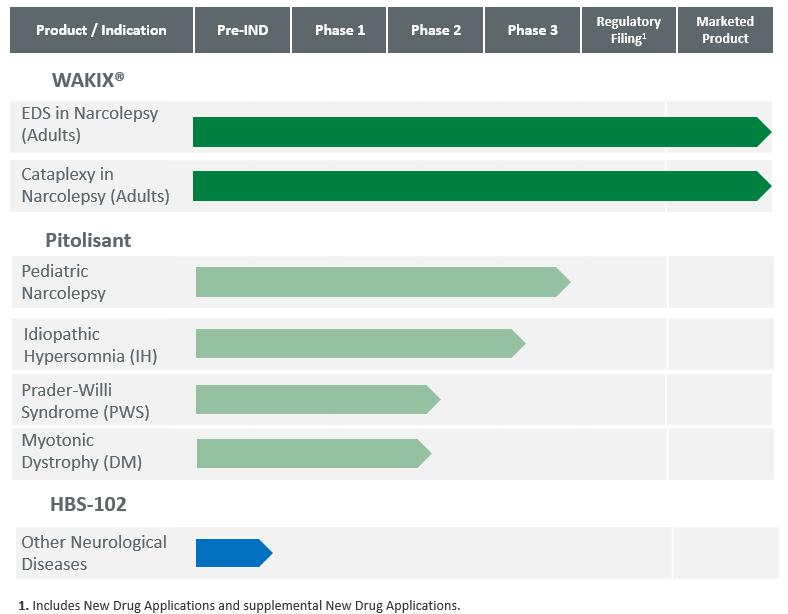Click the Pediatric Narcolepsy progress arrow
788x614 pixels.
point(383,282)
